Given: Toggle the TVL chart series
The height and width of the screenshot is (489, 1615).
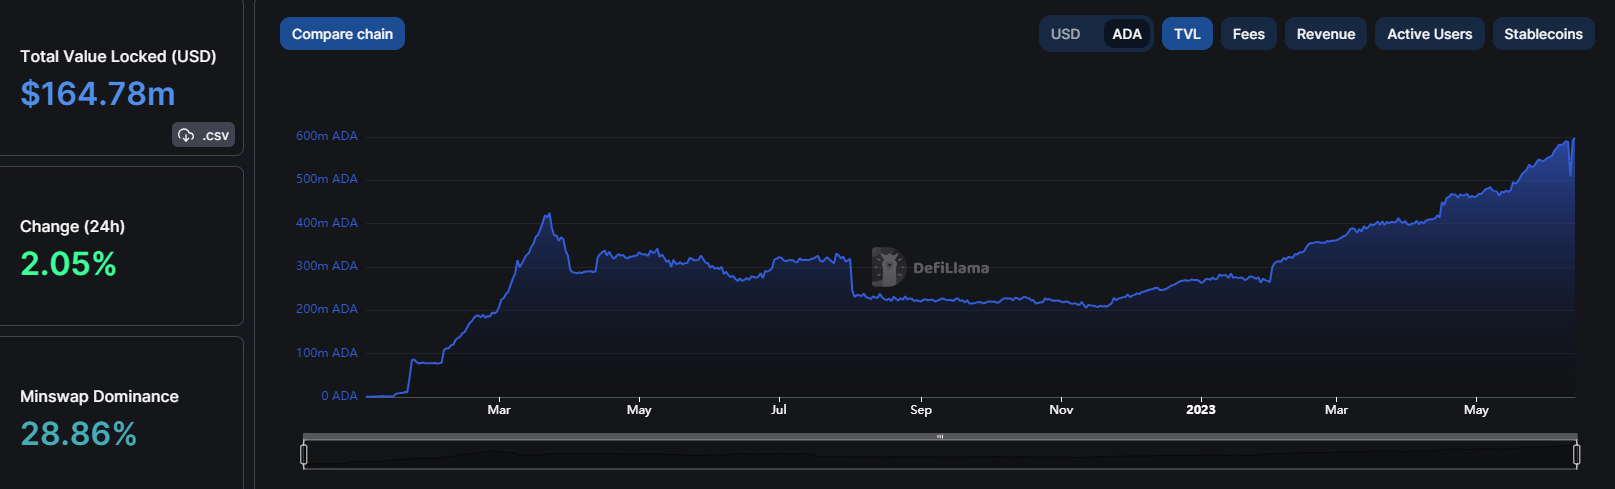Looking at the screenshot, I should point(1187,34).
